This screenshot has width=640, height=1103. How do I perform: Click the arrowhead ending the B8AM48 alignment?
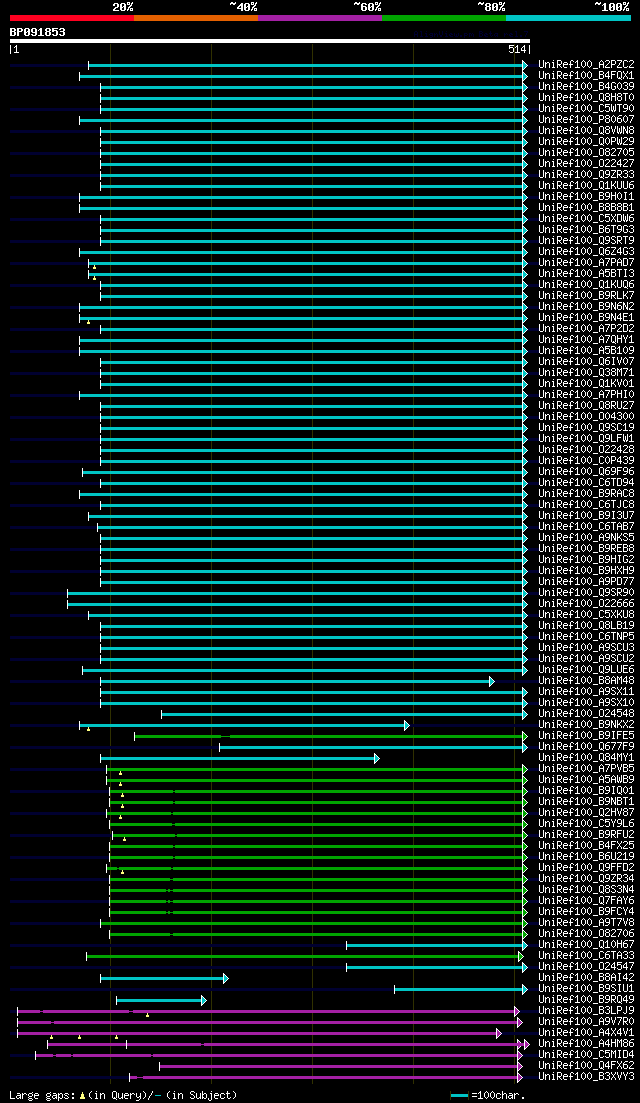pyautogui.click(x=492, y=681)
